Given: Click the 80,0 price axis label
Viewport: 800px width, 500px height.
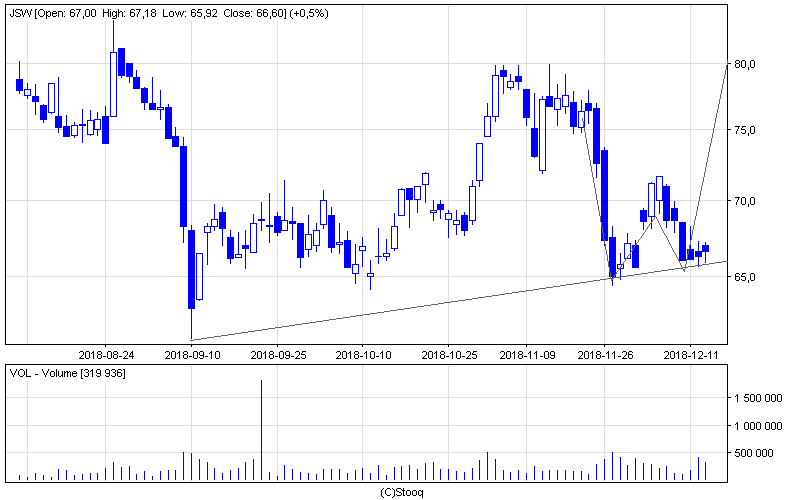Looking at the screenshot, I should click(x=745, y=64).
